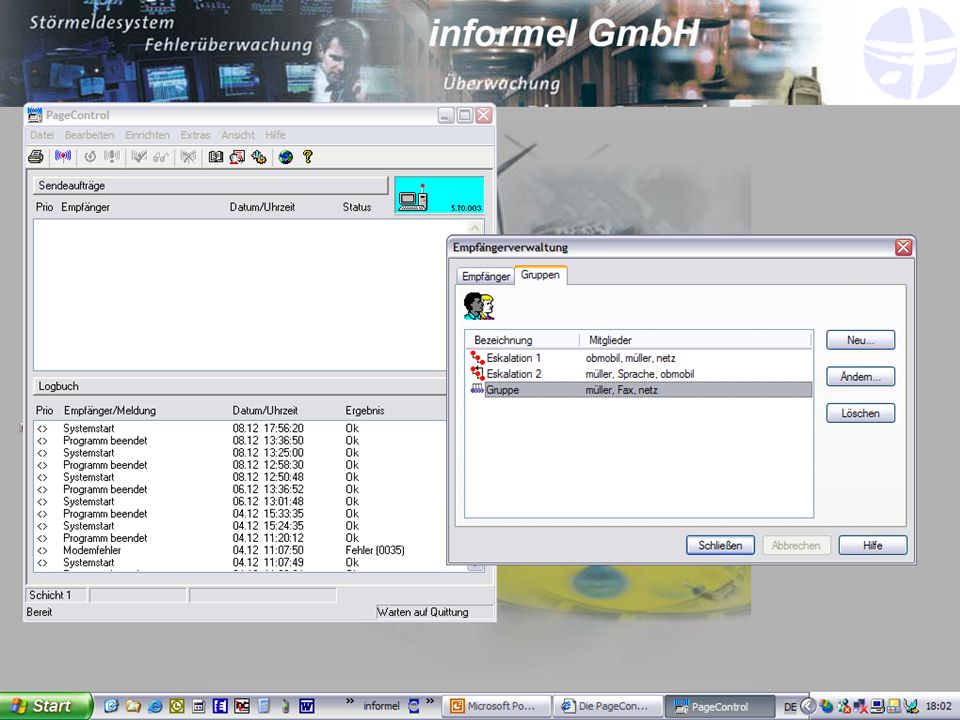The height and width of the screenshot is (720, 960).
Task: Click the PageControl title bar icon
Action: point(35,115)
